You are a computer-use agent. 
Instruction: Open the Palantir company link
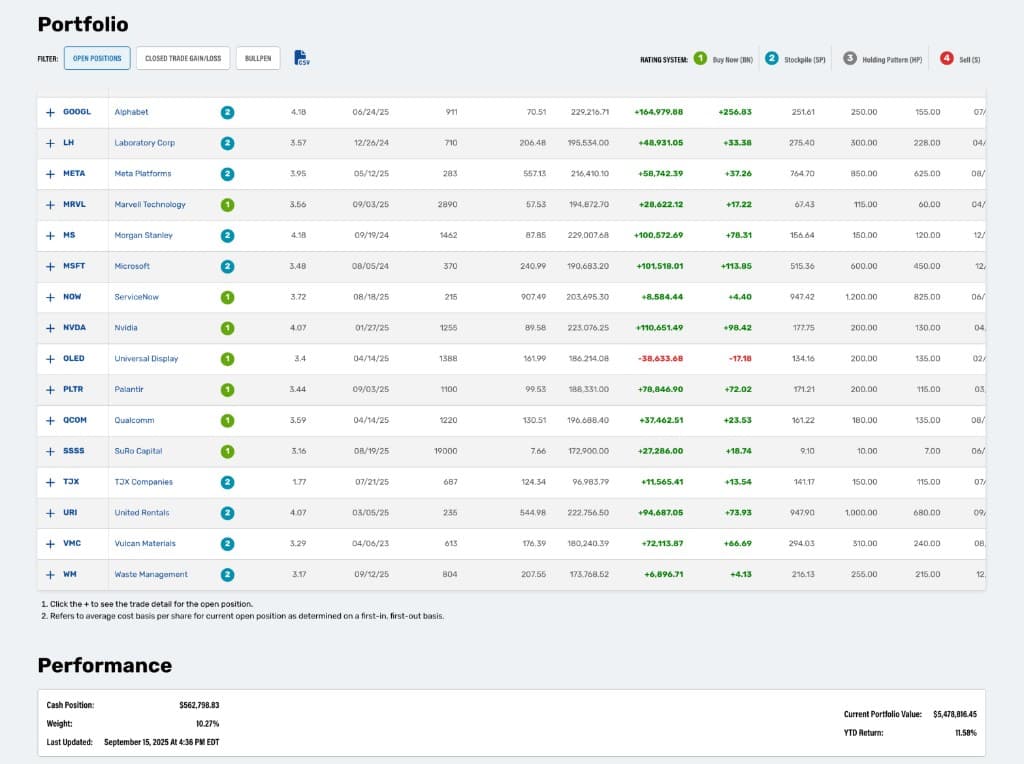point(129,390)
